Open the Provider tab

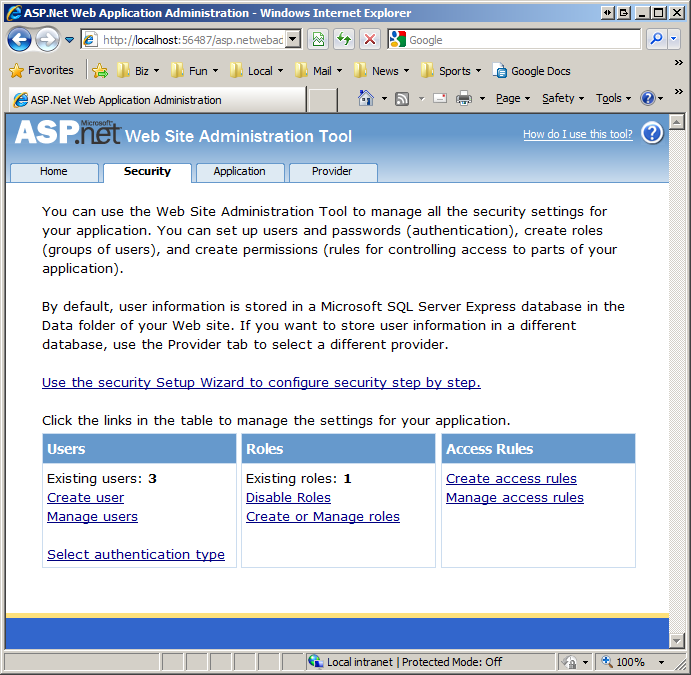(332, 172)
